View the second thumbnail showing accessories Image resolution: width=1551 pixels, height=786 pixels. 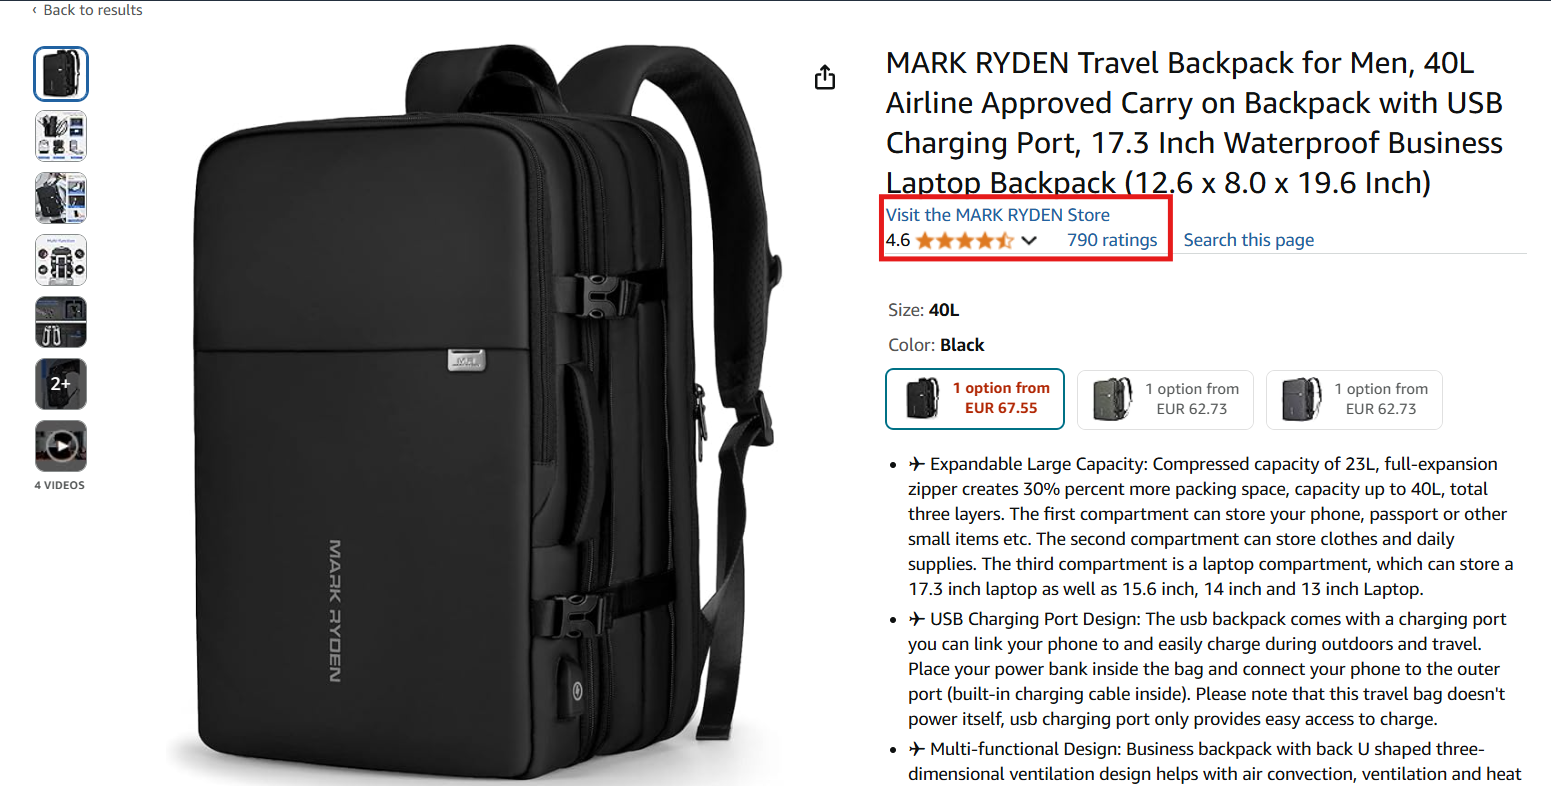coord(61,136)
